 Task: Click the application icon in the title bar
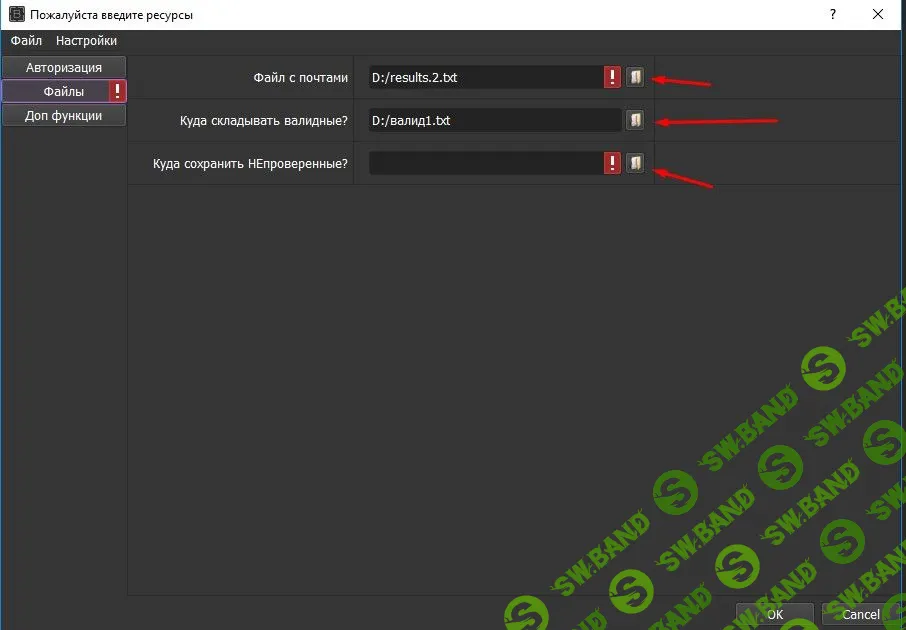[x=17, y=14]
